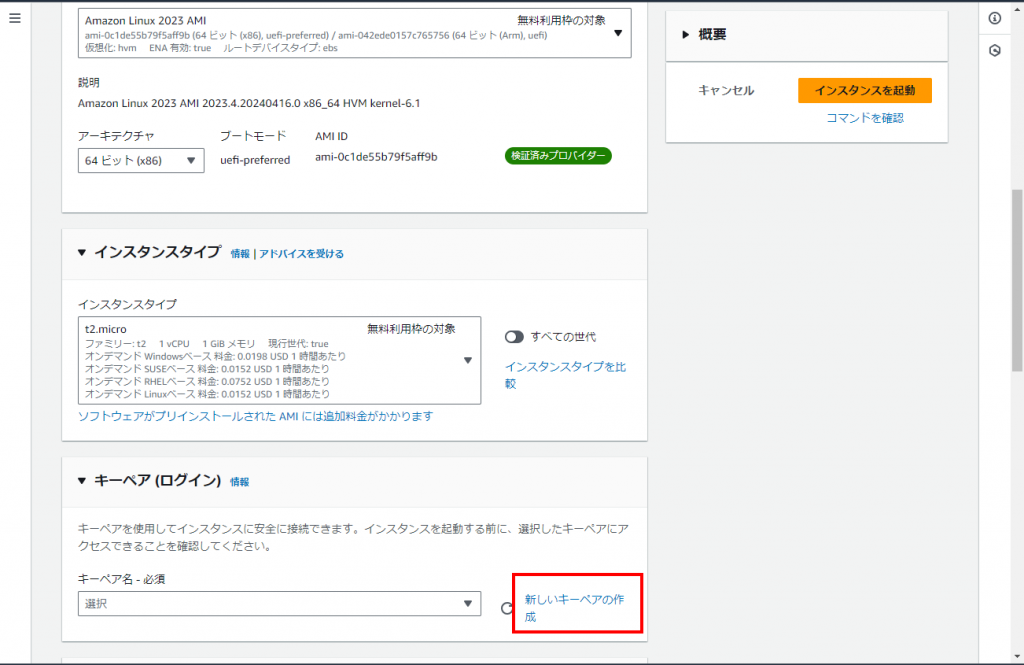This screenshot has width=1024, height=665.
Task: Refresh the key pair list
Action: point(505,606)
